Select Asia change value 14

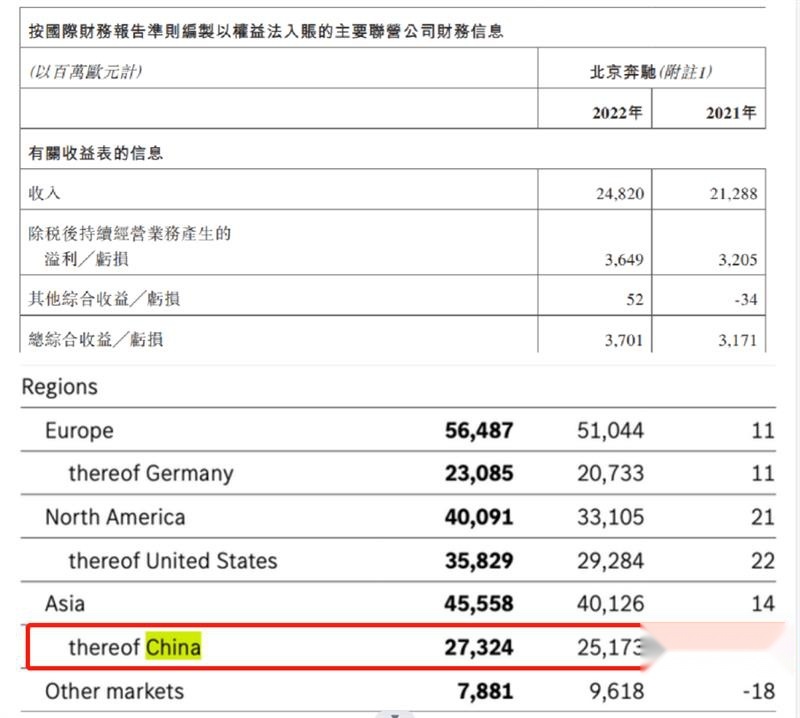tap(763, 604)
